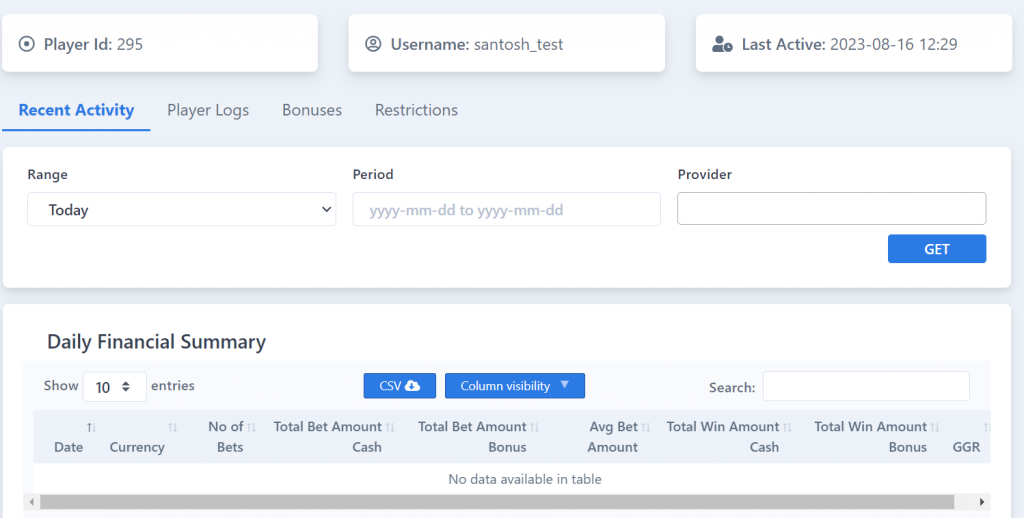
Task: Expand the Column visibility dropdown
Action: (x=515, y=386)
